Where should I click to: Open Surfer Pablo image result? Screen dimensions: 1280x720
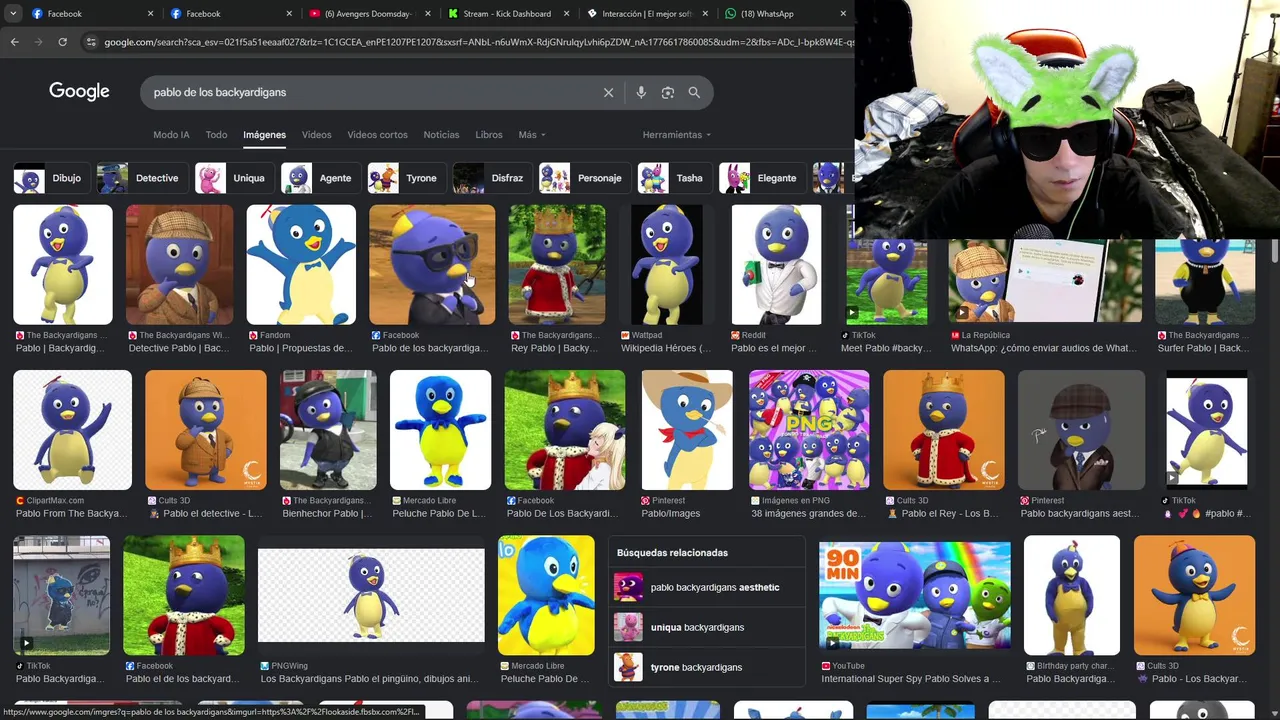1205,282
